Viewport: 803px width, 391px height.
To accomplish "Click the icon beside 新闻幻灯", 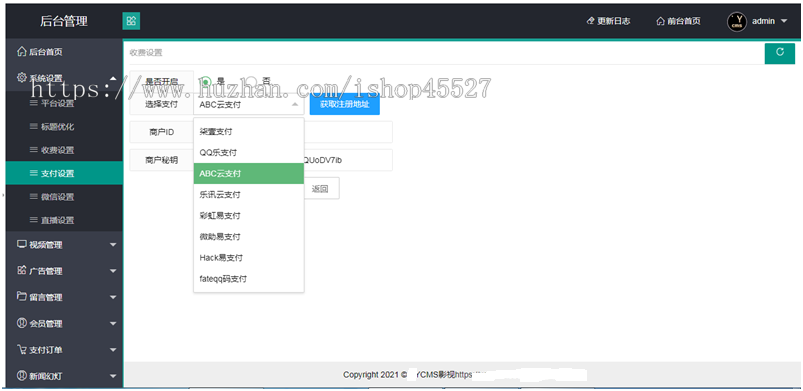I will (22, 376).
